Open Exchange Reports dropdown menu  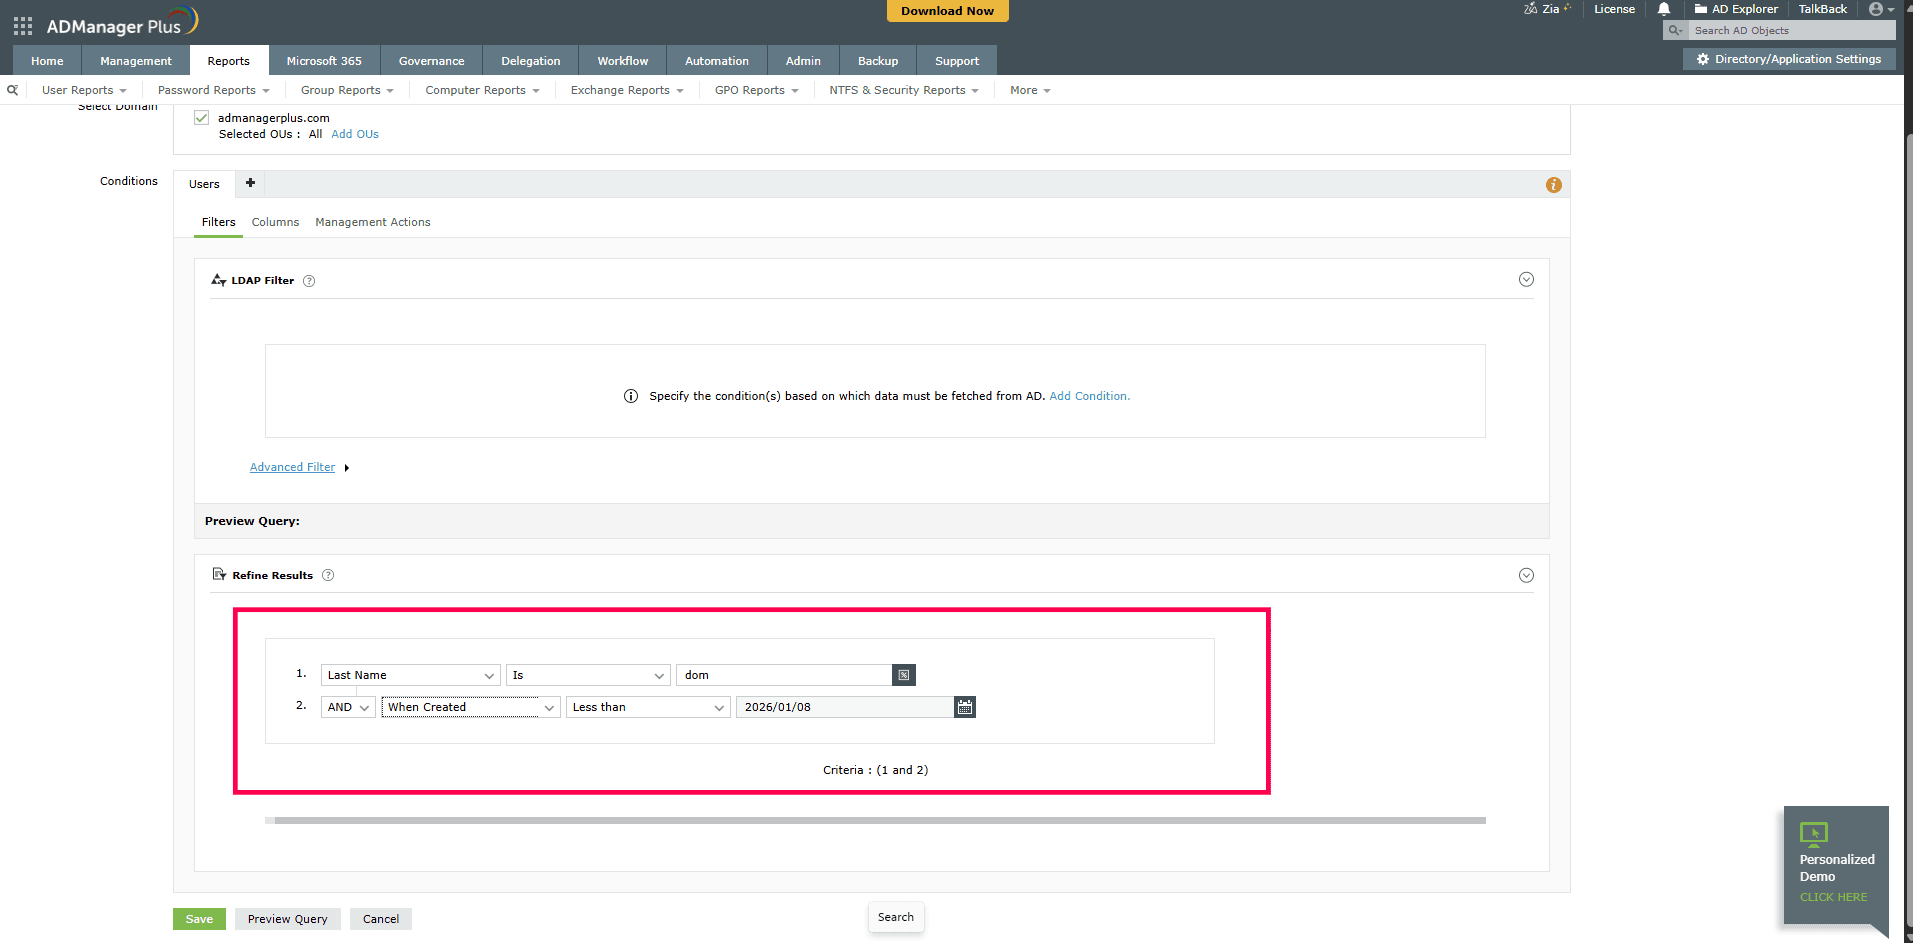click(x=627, y=90)
